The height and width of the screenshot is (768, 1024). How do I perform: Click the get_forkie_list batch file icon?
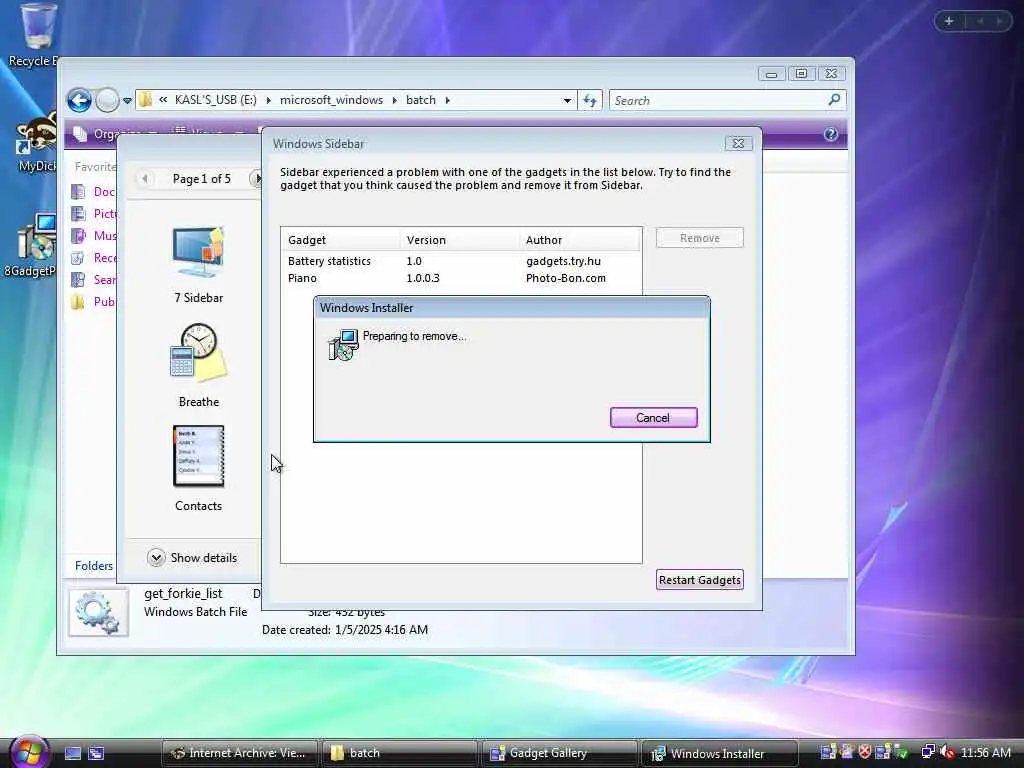(99, 613)
